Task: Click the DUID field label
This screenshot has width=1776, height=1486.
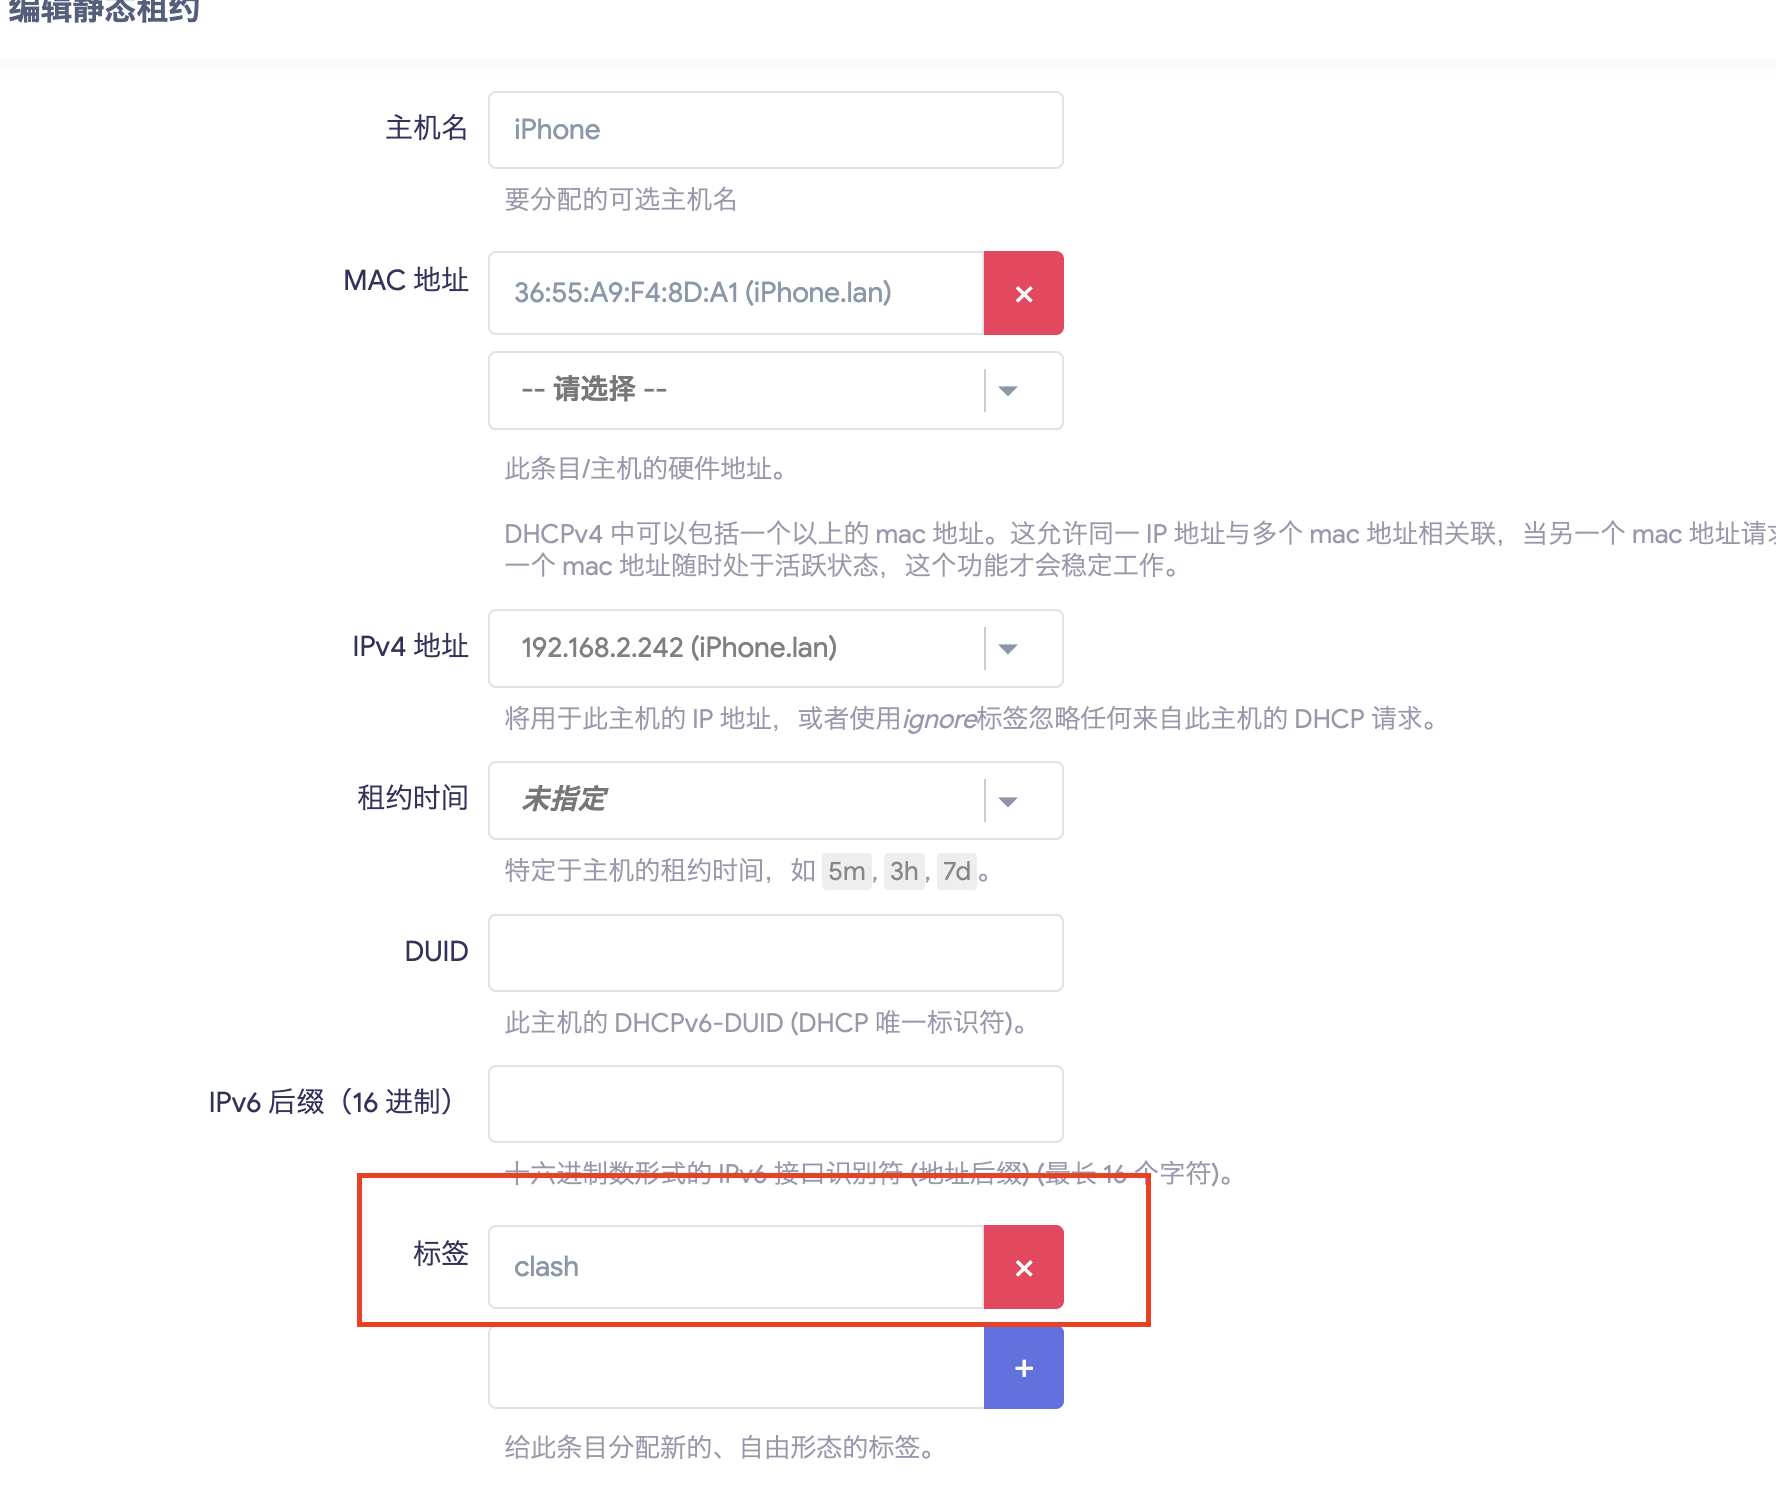Action: (436, 951)
